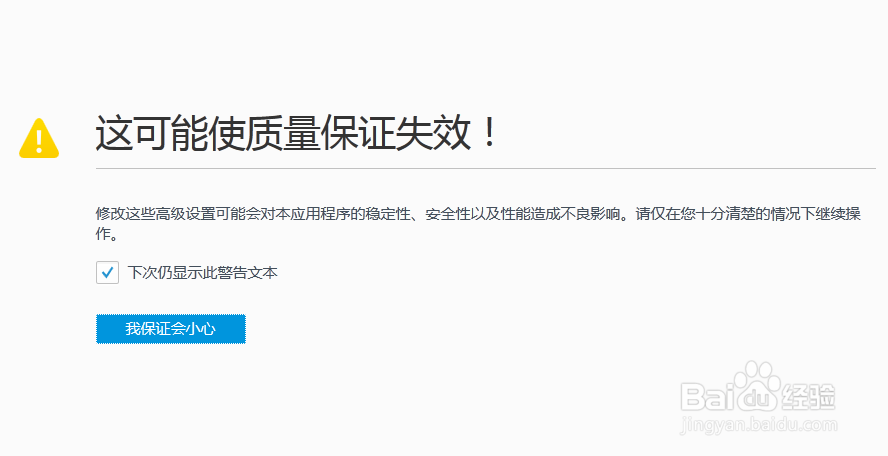The image size is (888, 456).
Task: Click the 这可能使质量保证失效 heading text
Action: point(283,133)
